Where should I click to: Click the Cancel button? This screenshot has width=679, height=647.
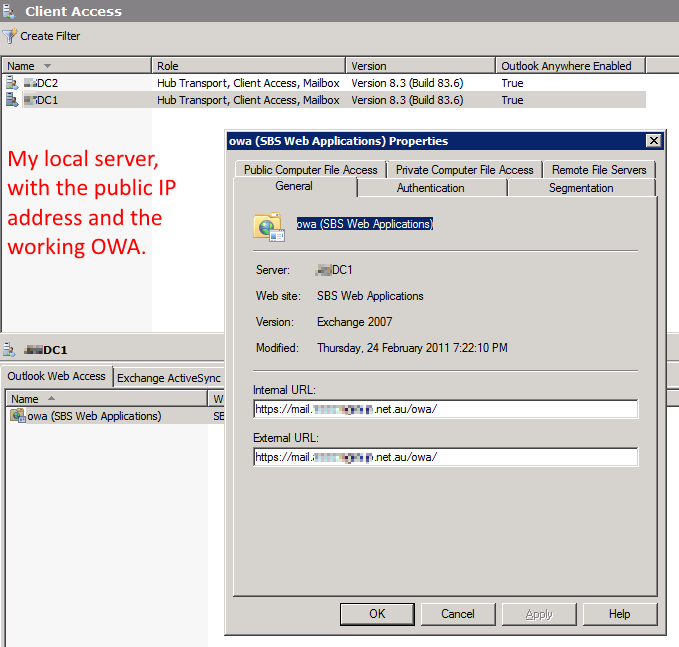[x=458, y=614]
